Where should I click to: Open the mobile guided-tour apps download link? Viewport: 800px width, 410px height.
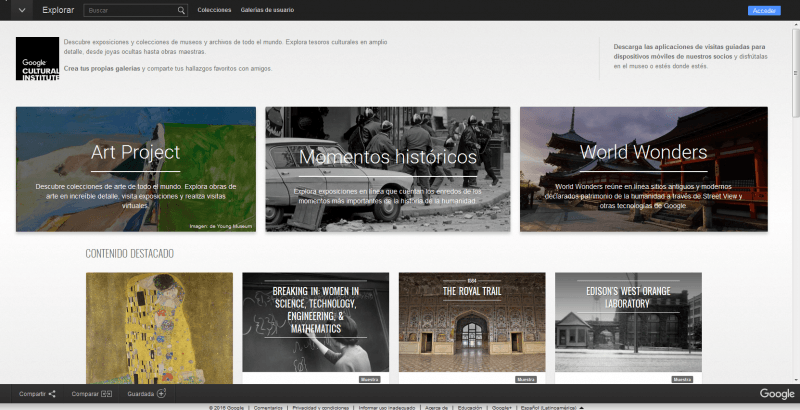click(689, 52)
